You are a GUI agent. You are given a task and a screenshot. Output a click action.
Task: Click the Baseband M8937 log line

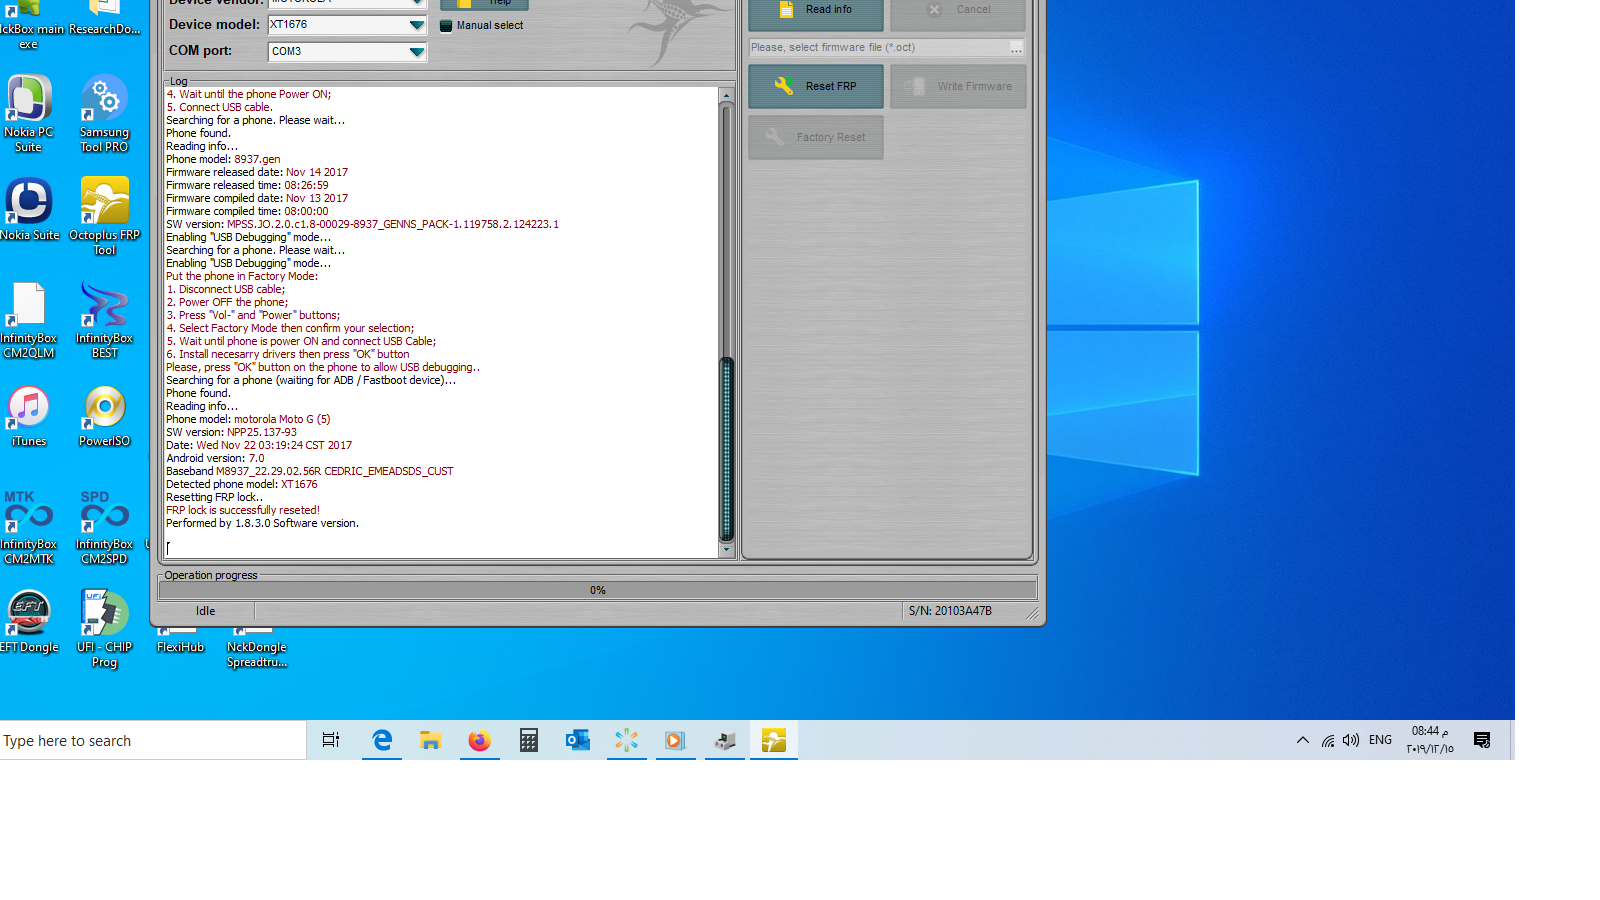pos(310,471)
